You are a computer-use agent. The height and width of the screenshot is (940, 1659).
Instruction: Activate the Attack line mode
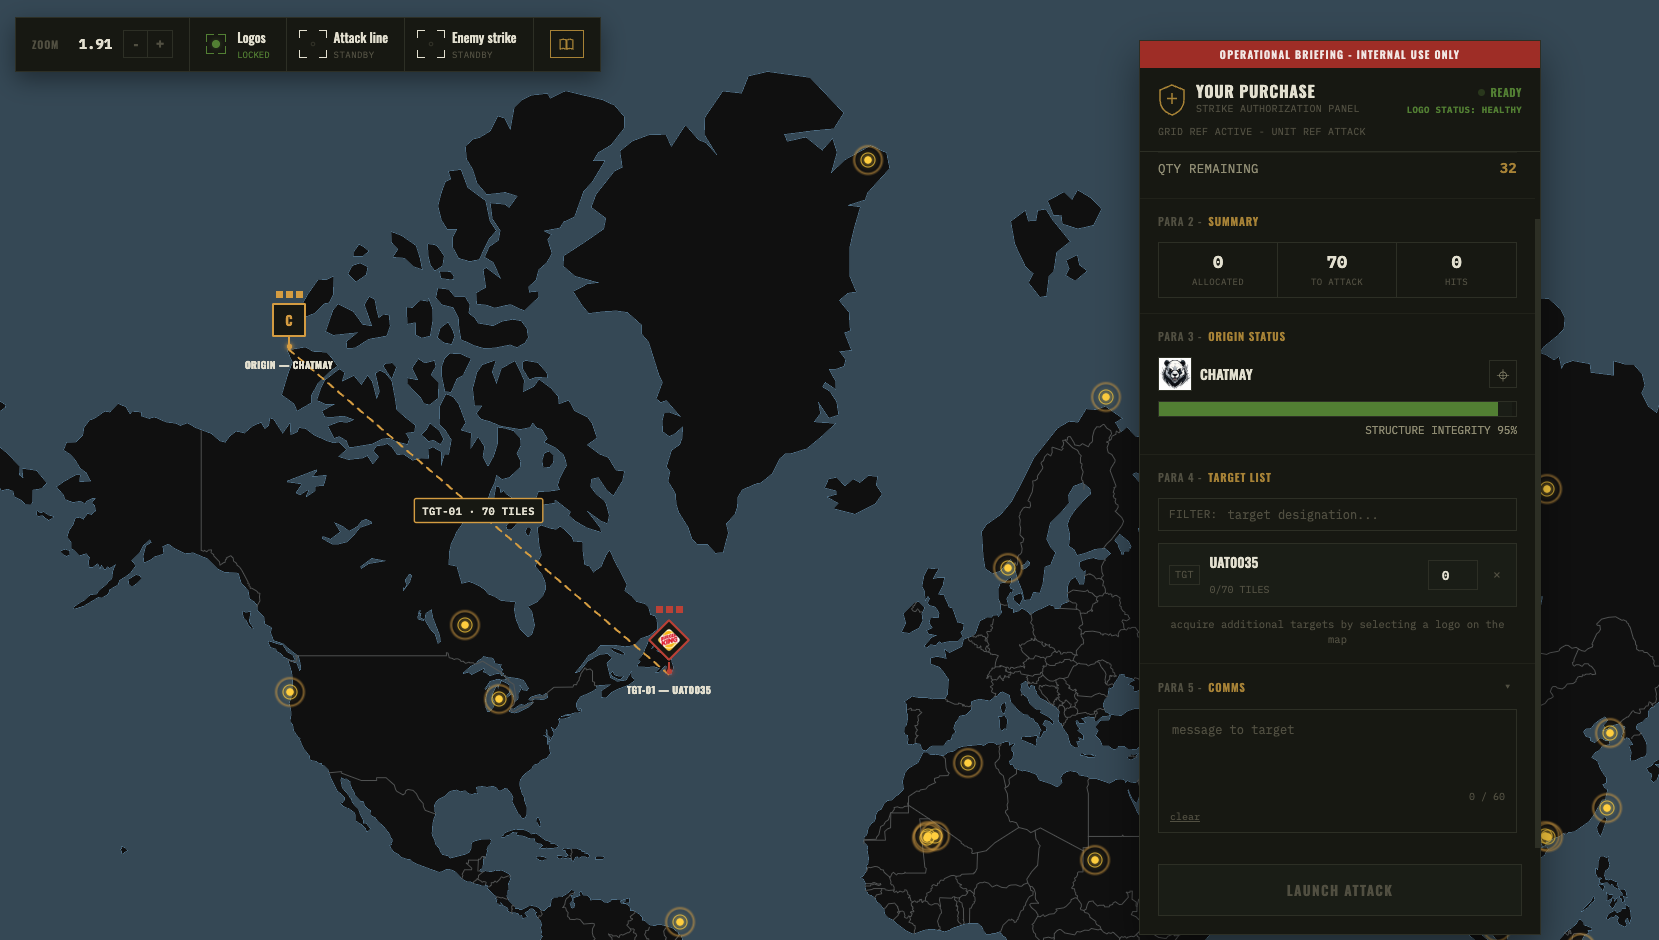(x=345, y=44)
